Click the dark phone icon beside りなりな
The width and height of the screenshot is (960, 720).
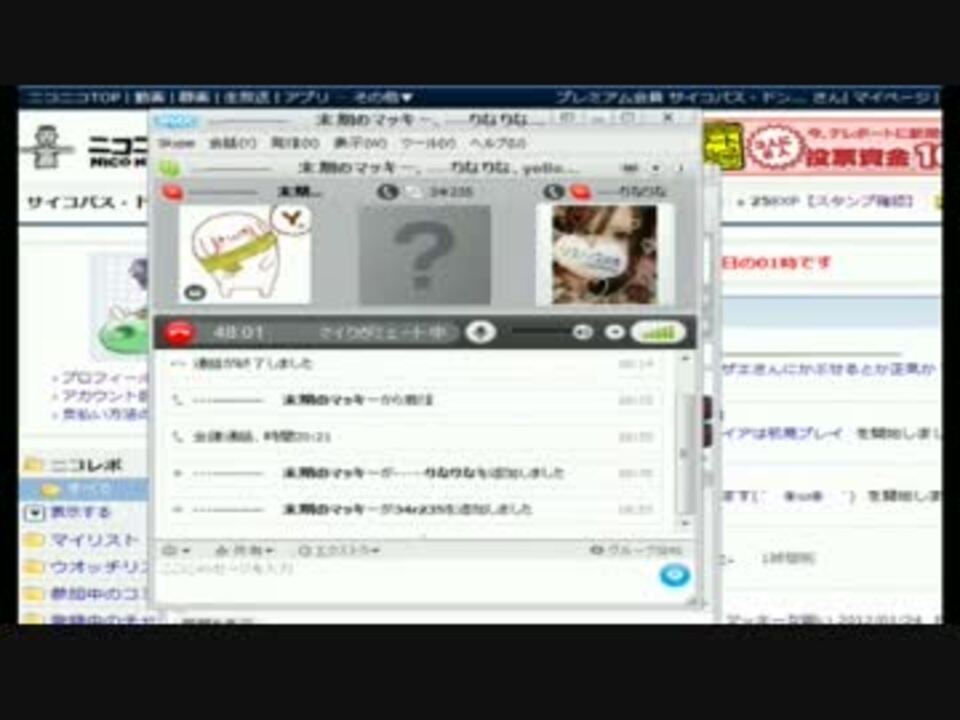[x=553, y=192]
